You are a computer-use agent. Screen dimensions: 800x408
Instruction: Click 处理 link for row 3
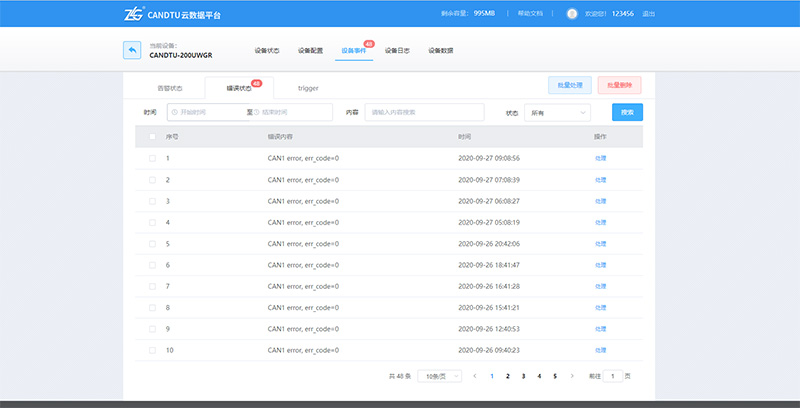pos(600,201)
